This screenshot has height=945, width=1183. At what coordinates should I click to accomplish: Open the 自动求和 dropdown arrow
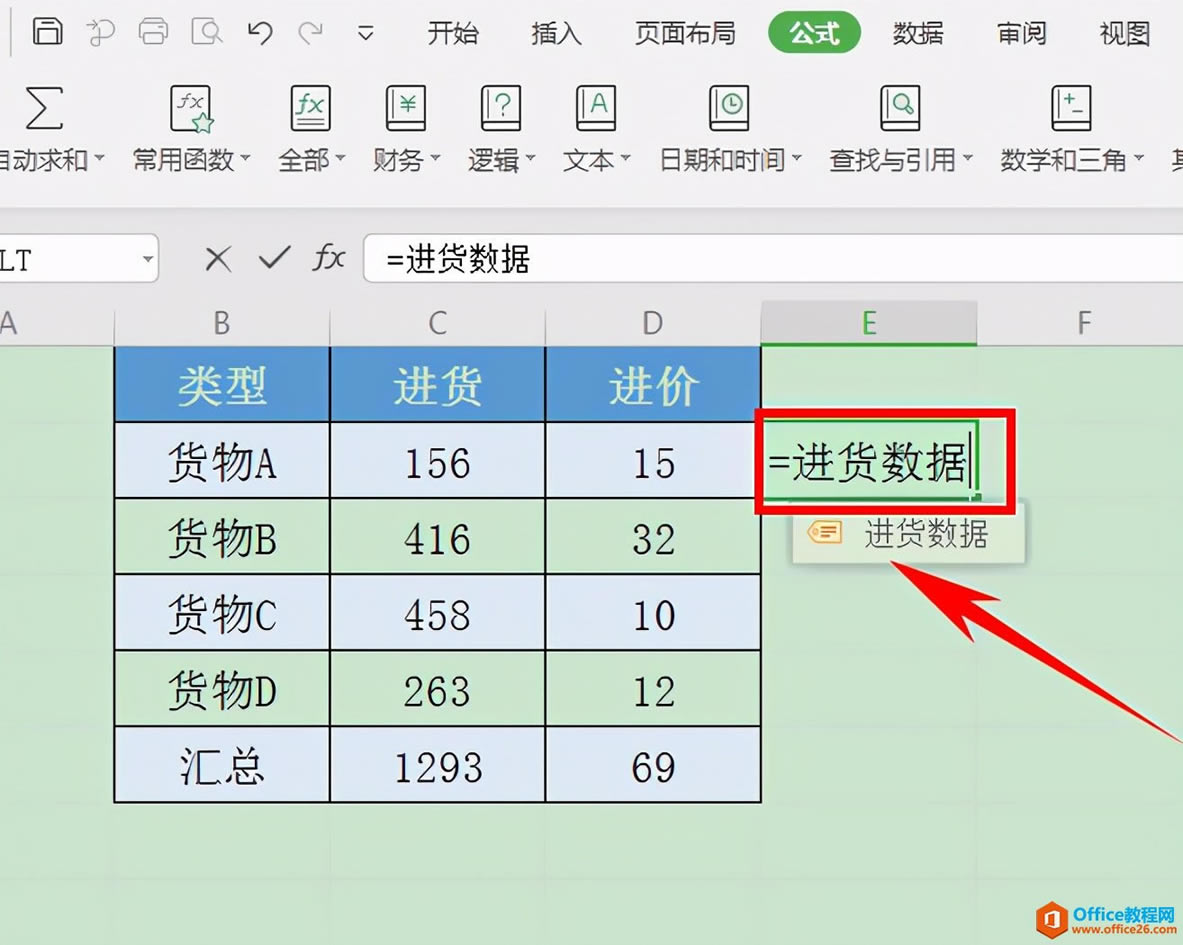tap(99, 159)
